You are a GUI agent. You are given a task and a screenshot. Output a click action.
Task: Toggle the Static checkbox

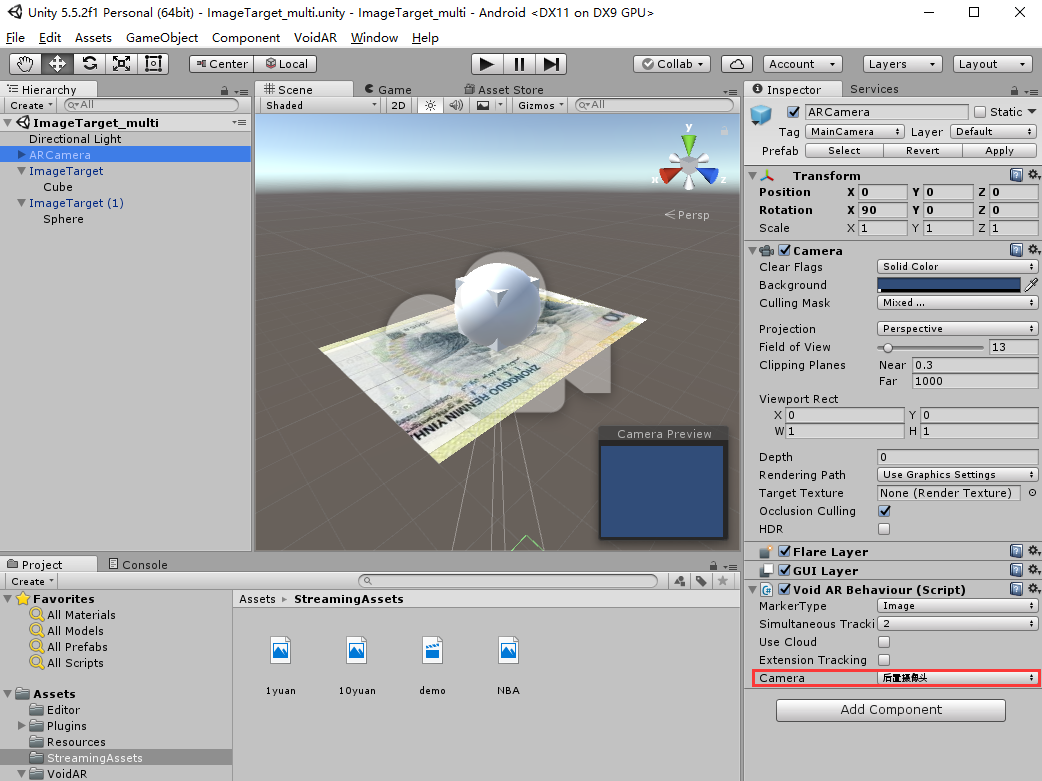[x=980, y=112]
